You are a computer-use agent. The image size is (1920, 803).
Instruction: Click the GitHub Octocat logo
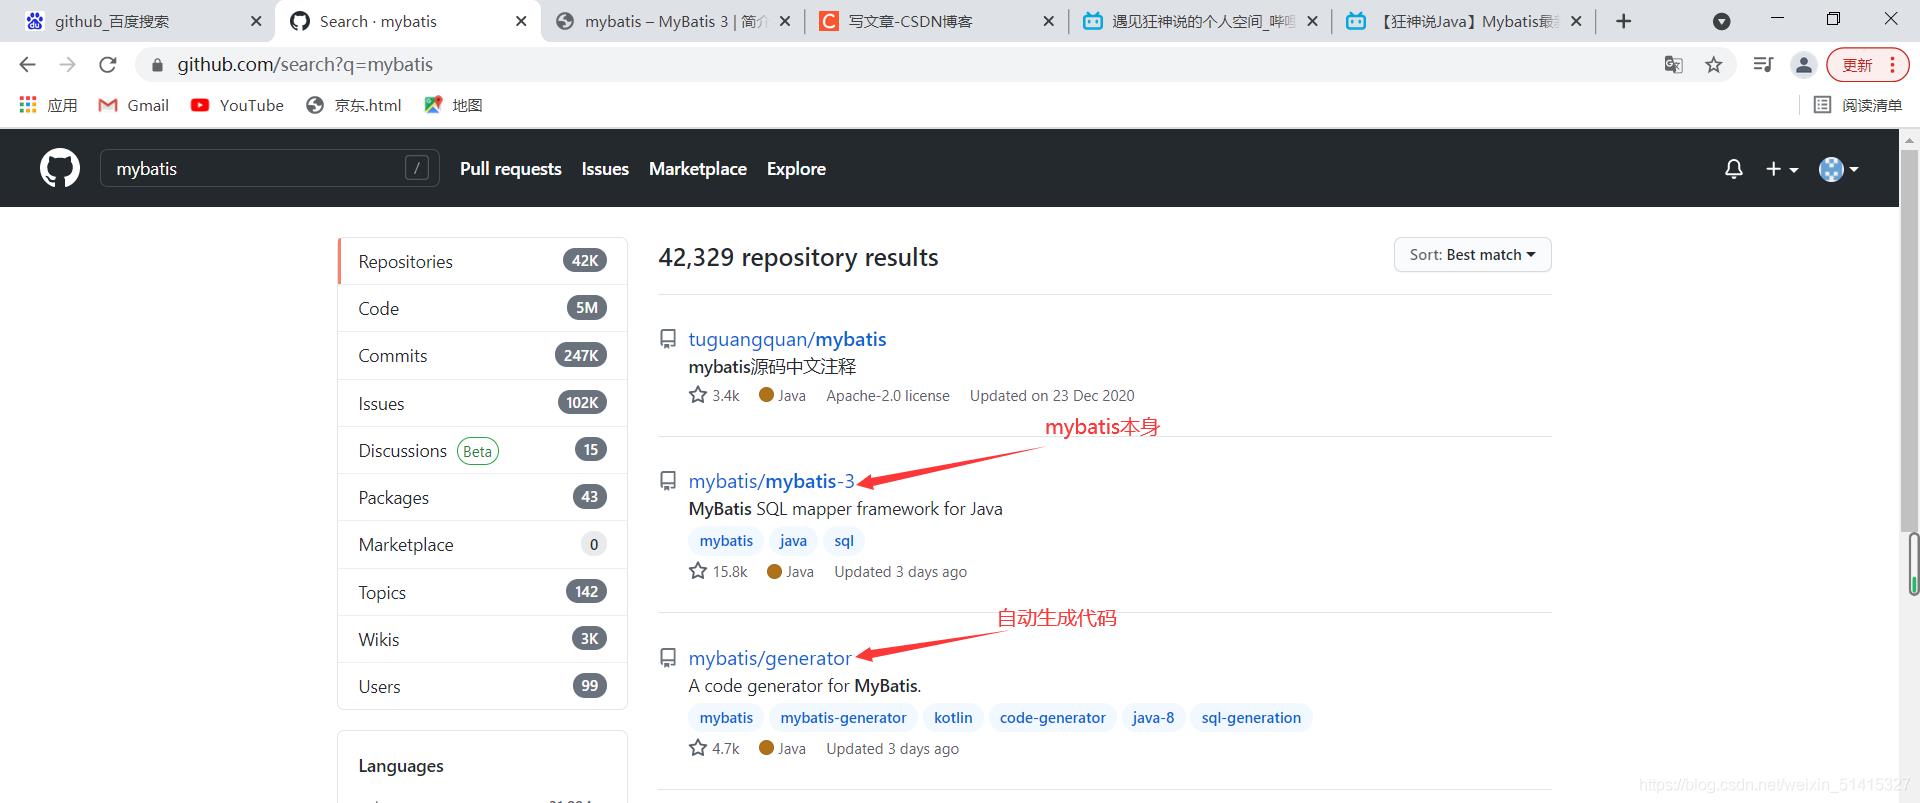tap(60, 168)
